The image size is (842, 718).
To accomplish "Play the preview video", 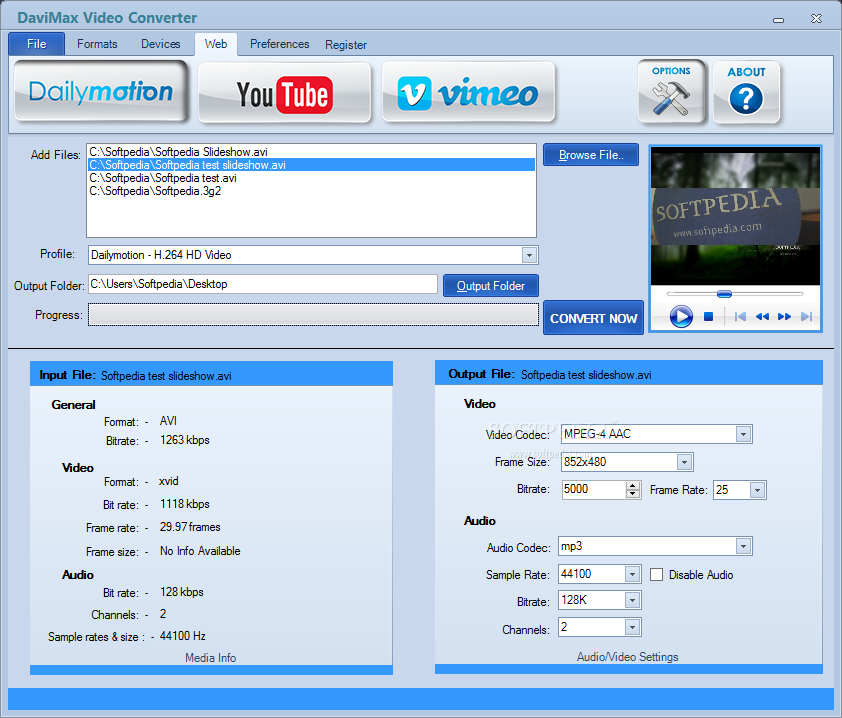I will [681, 316].
